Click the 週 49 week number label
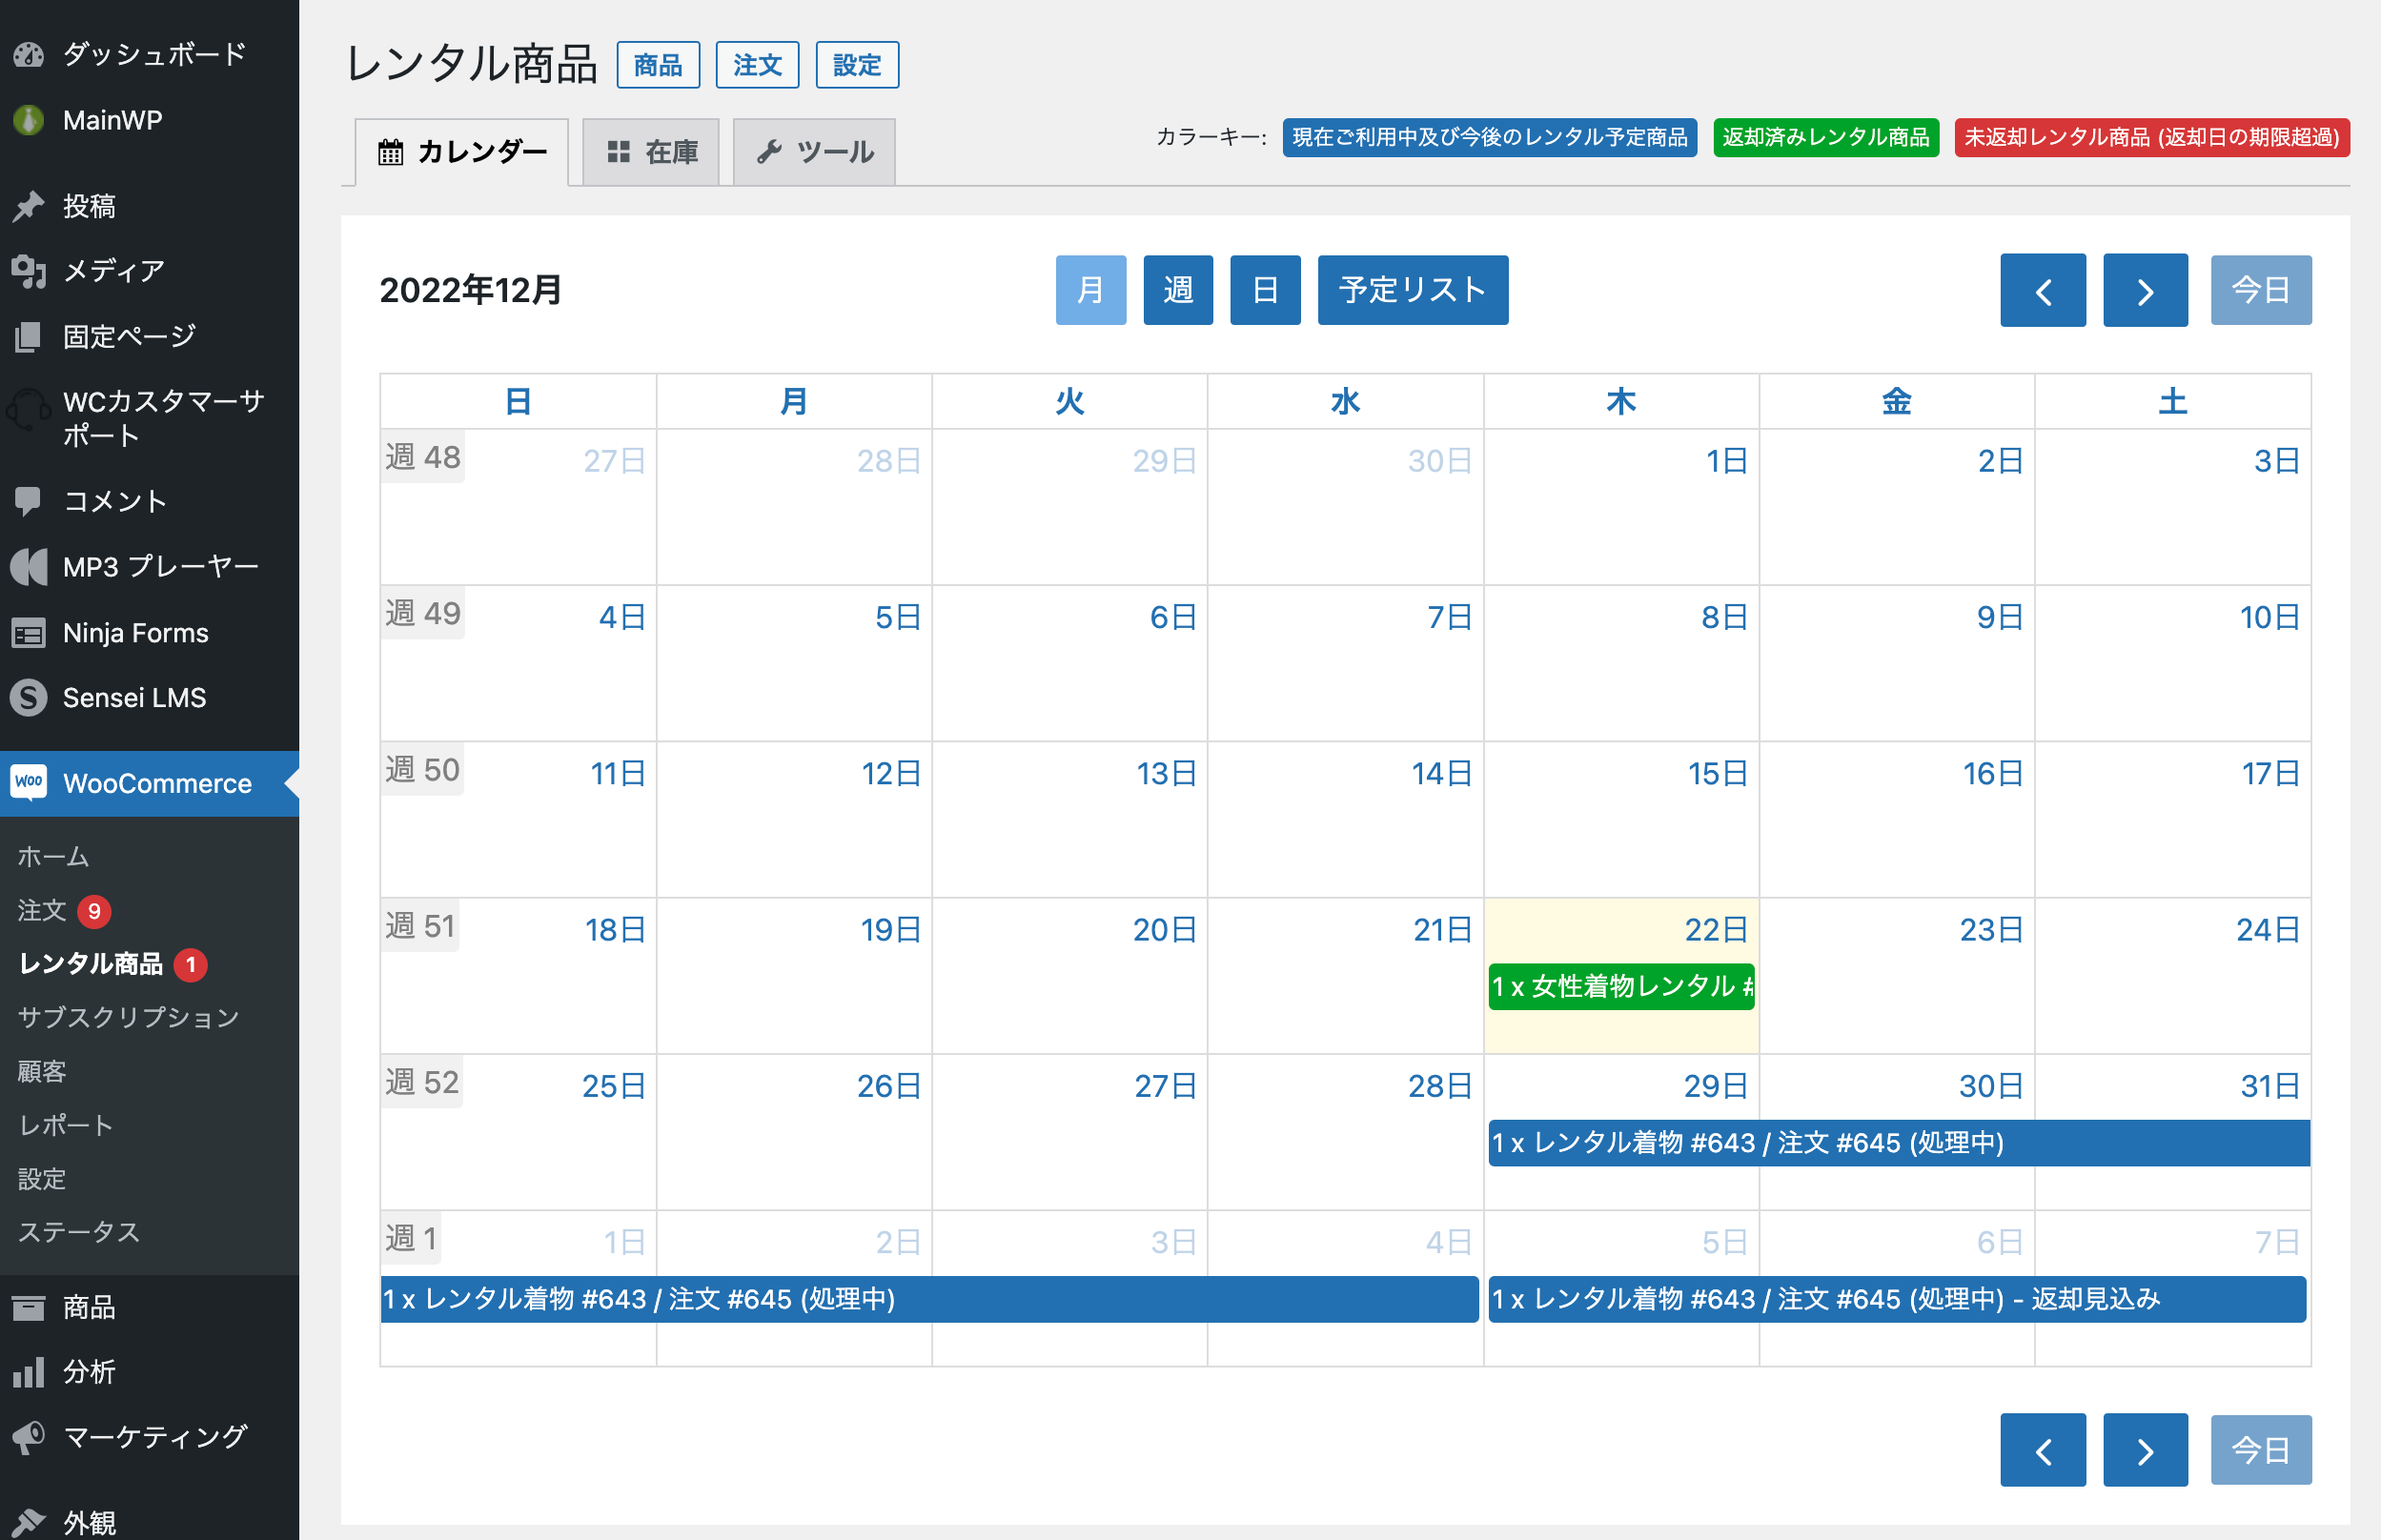This screenshot has width=2381, height=1540. [423, 613]
